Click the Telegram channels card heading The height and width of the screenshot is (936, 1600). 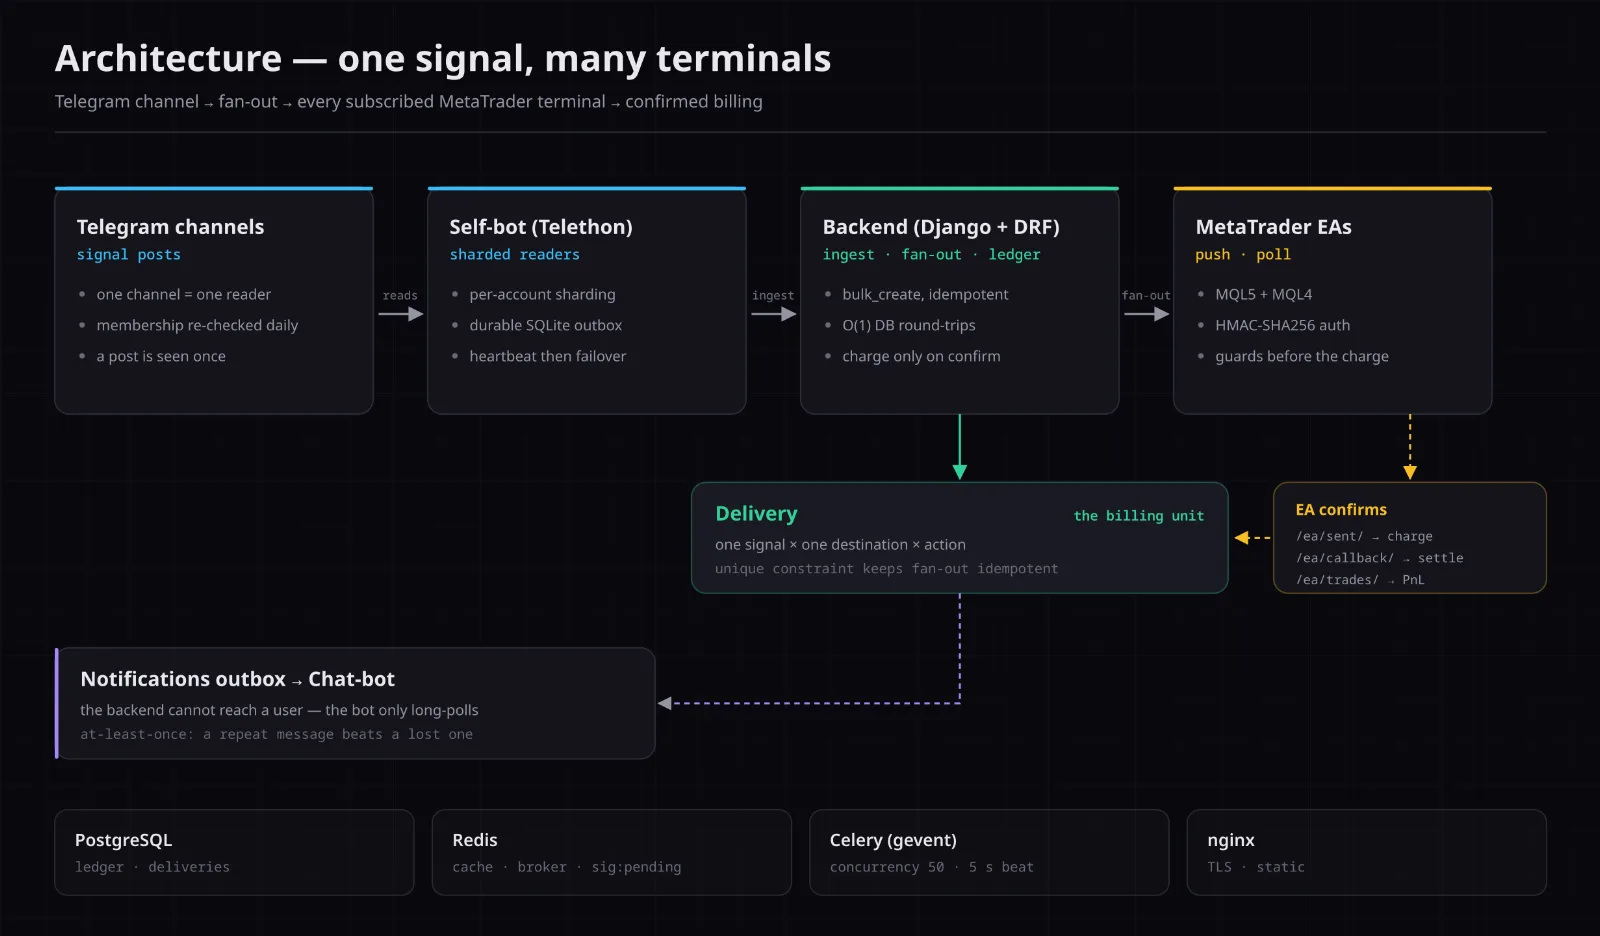coord(170,227)
